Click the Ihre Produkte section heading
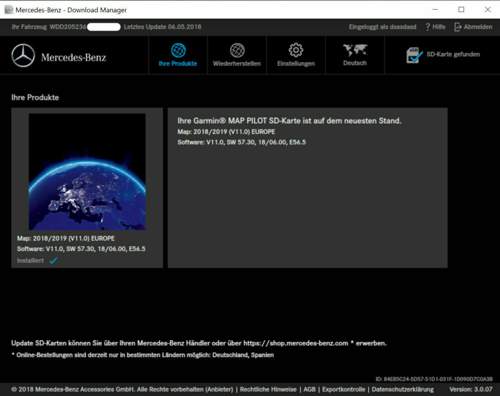Image resolution: width=500 pixels, height=396 pixels. (x=35, y=97)
